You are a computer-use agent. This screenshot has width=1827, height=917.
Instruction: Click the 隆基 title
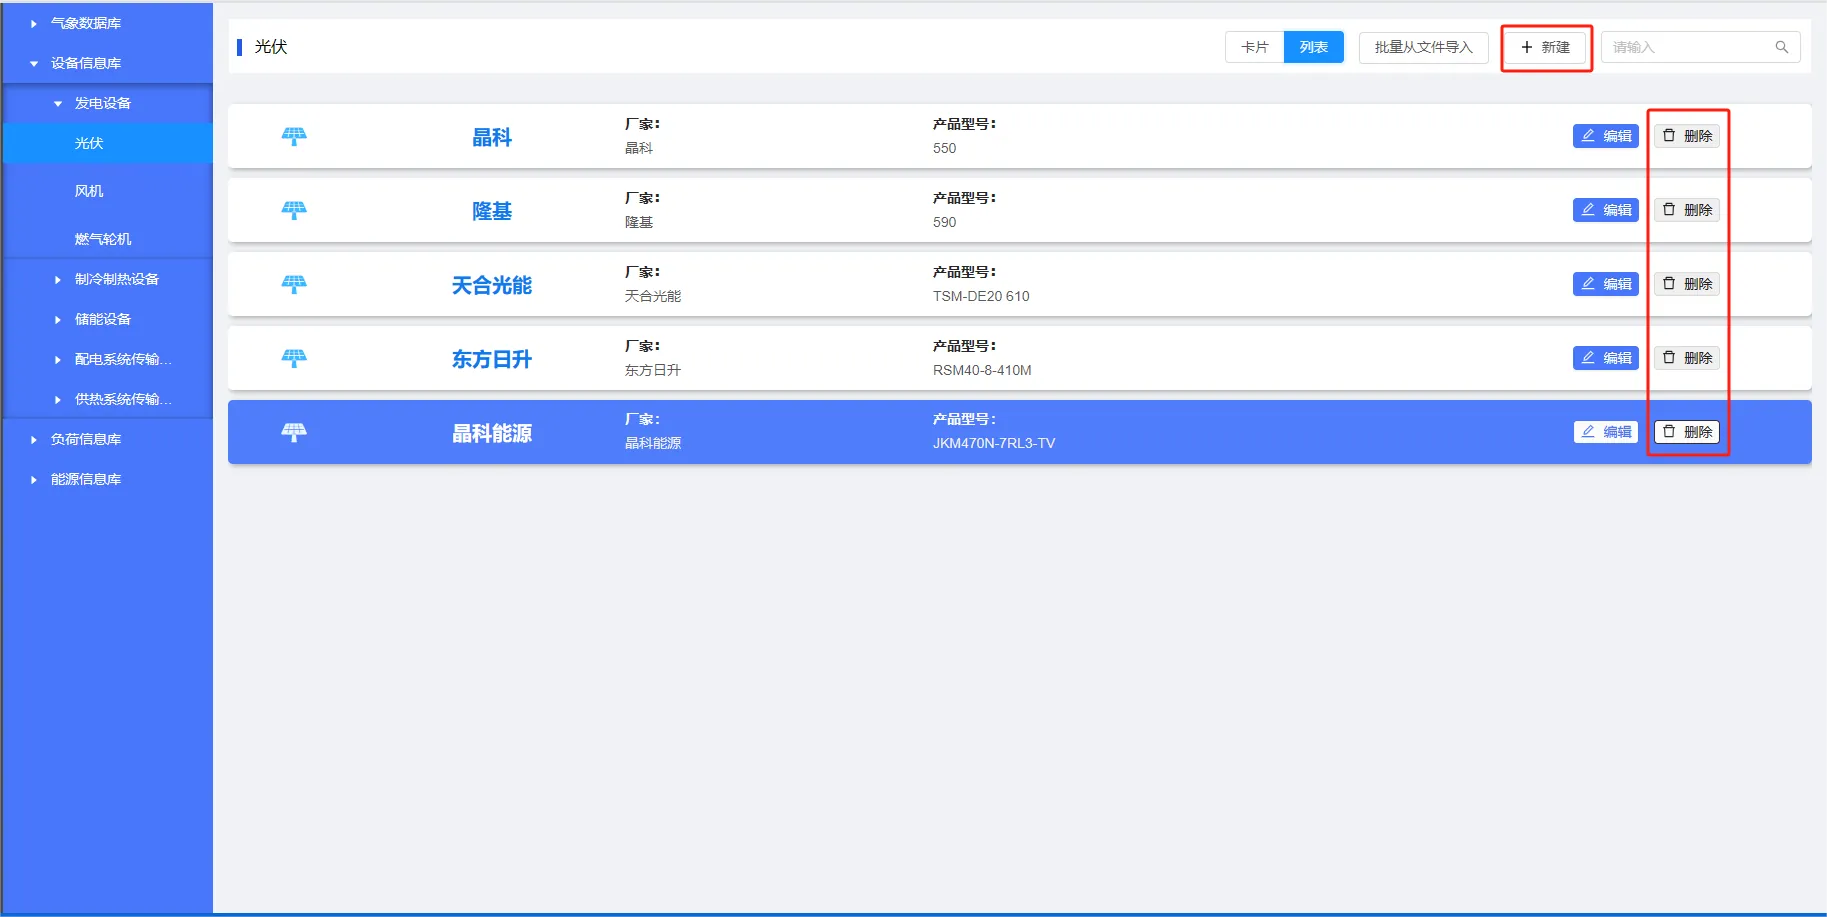point(492,211)
